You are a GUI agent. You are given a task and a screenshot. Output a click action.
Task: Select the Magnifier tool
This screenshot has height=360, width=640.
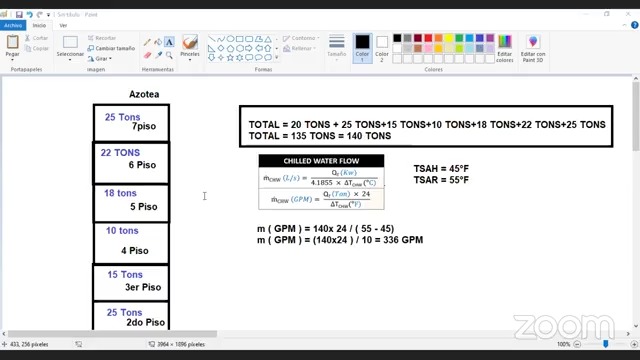(169, 55)
